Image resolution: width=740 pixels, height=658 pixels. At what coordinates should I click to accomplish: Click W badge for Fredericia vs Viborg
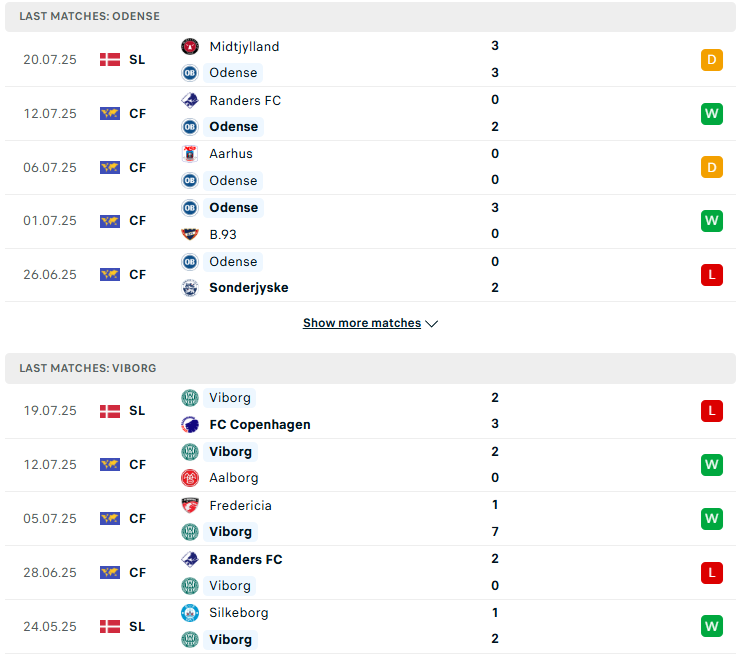click(712, 519)
